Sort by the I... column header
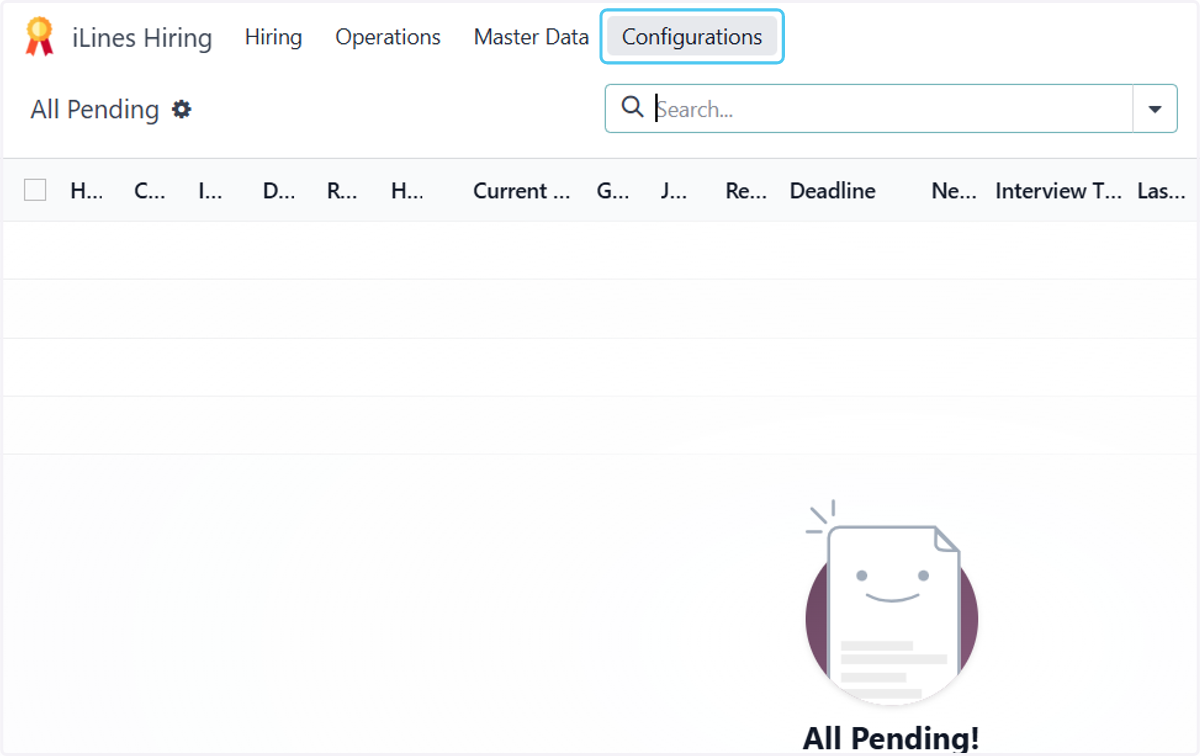 pyautogui.click(x=210, y=190)
